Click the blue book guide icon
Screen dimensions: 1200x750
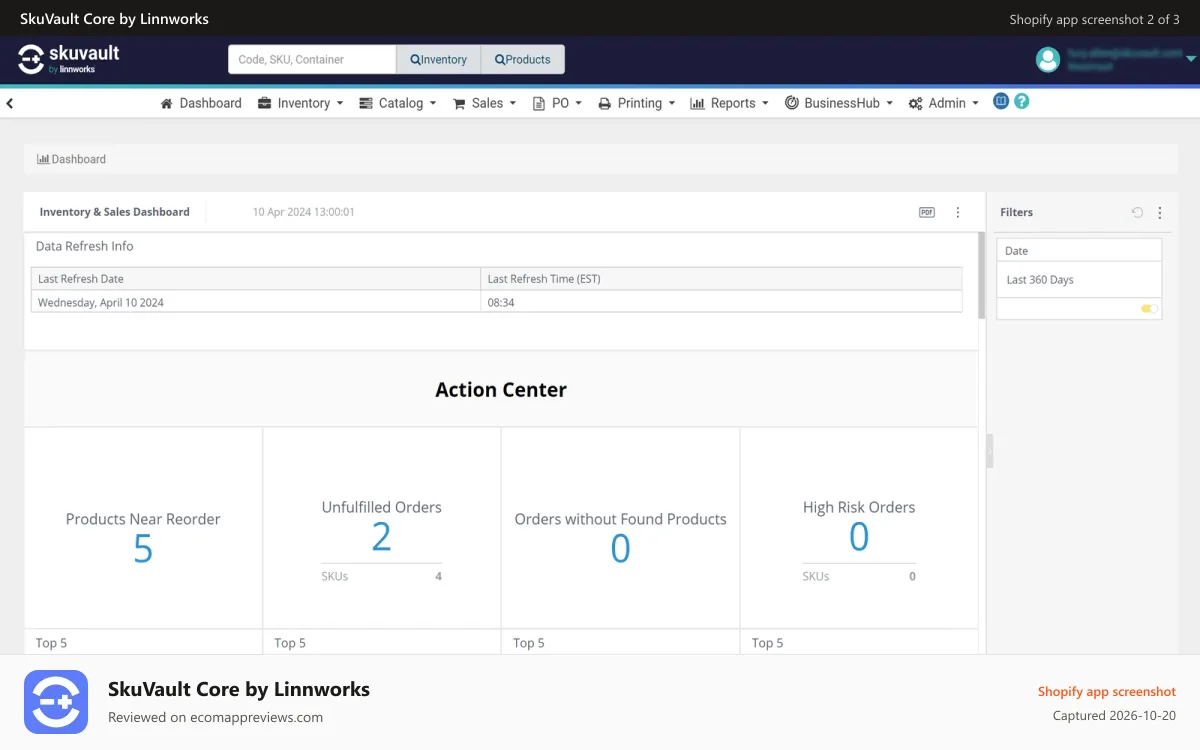[x=1001, y=101]
